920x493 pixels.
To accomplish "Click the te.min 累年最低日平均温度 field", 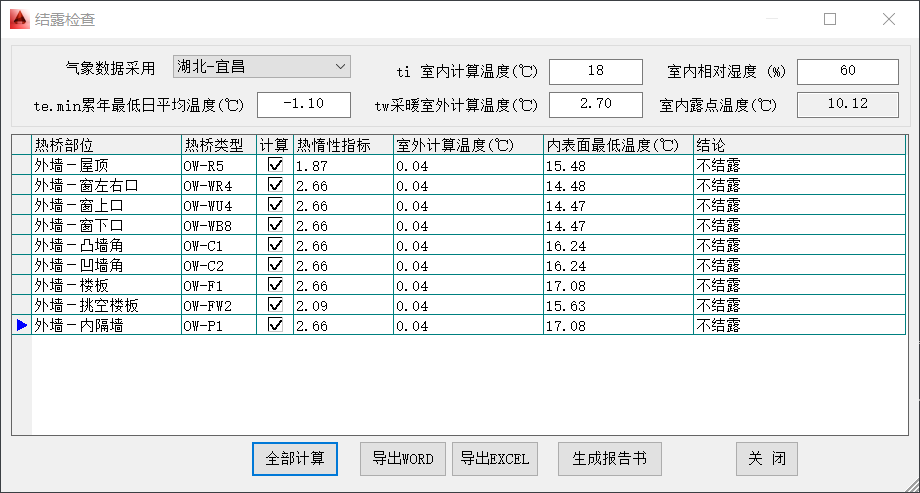I will (x=304, y=104).
